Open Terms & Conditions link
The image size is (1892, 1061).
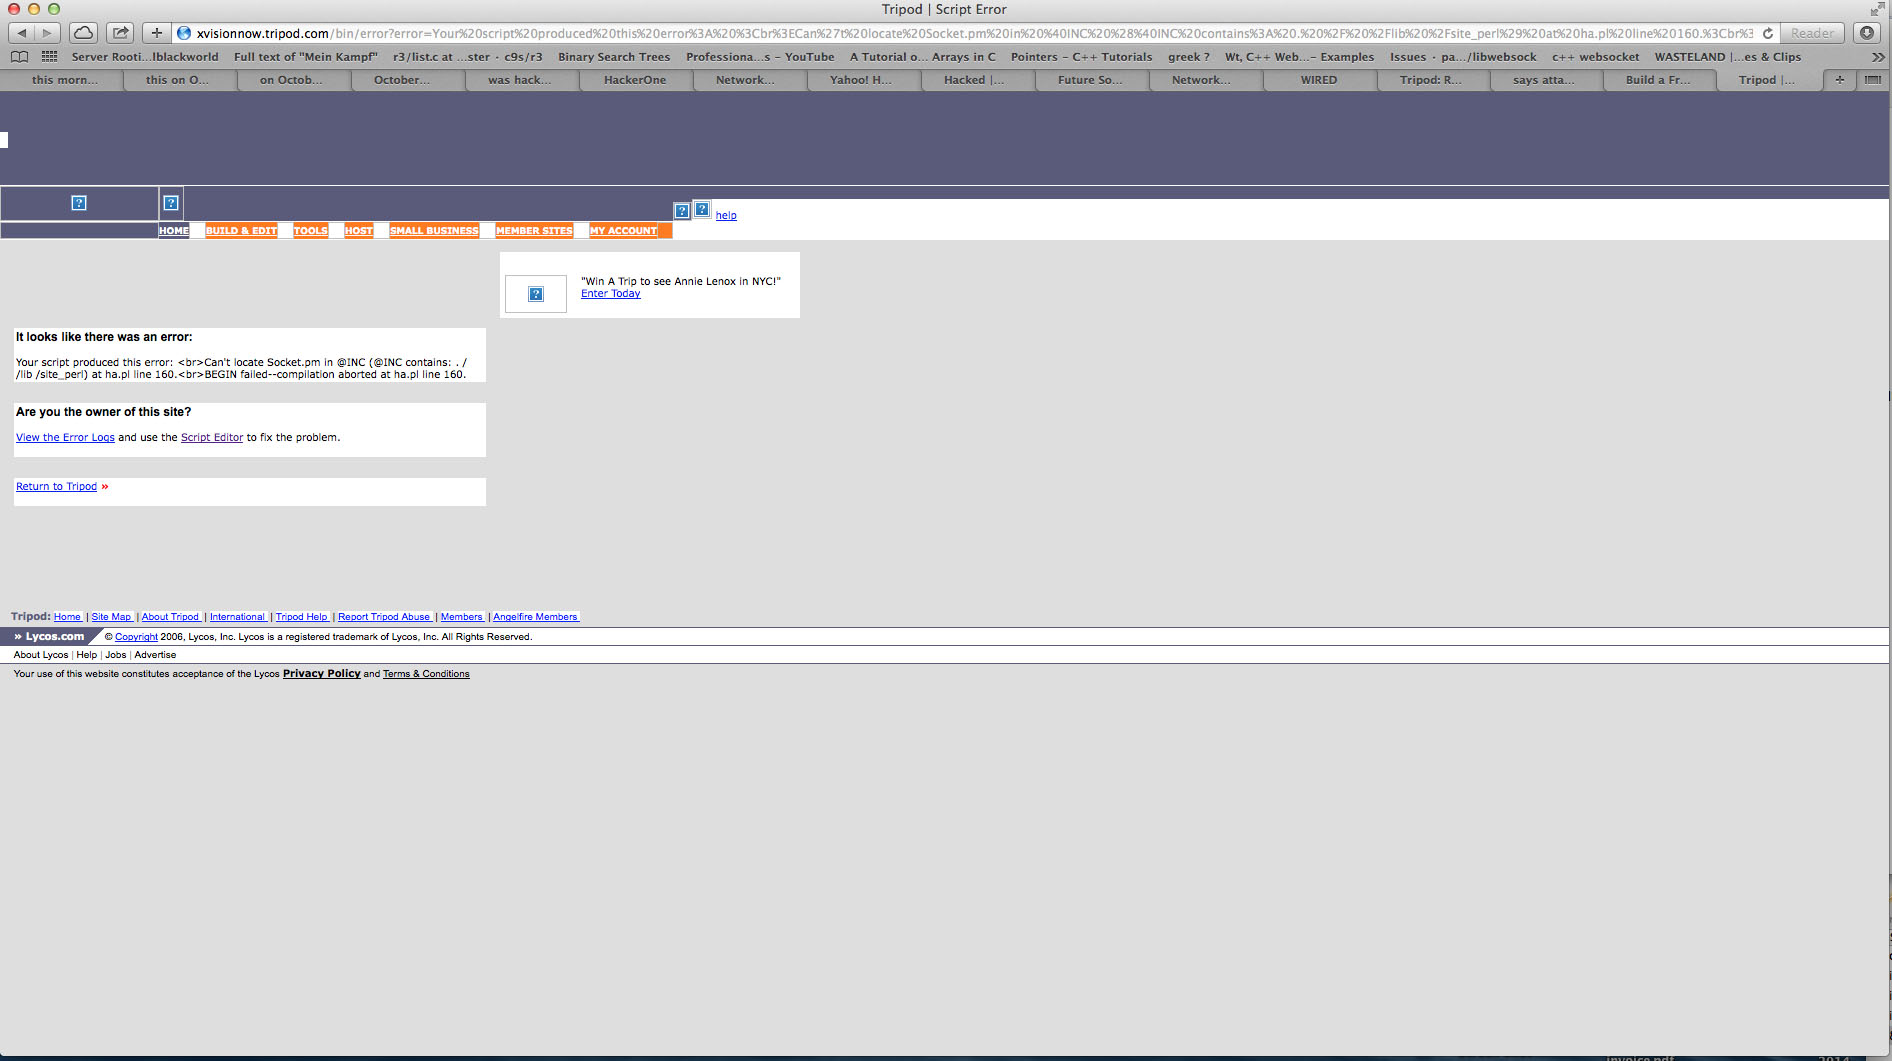coord(426,674)
